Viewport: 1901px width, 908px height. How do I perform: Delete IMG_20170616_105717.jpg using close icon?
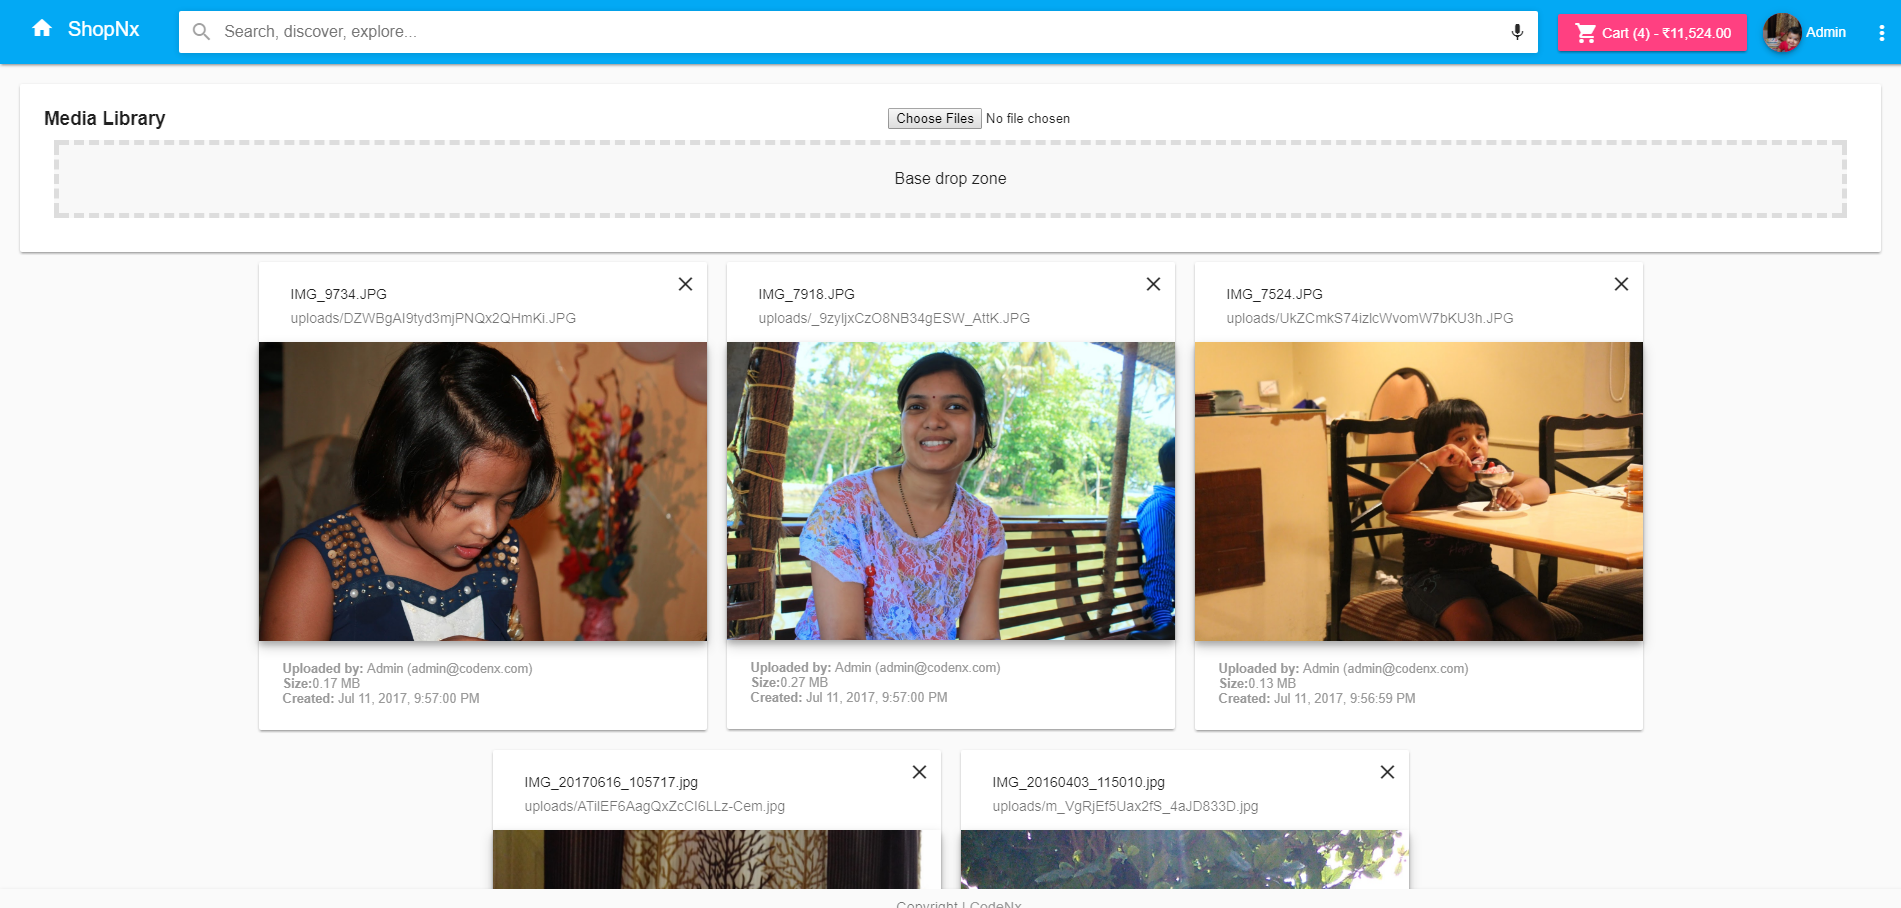coord(919,772)
